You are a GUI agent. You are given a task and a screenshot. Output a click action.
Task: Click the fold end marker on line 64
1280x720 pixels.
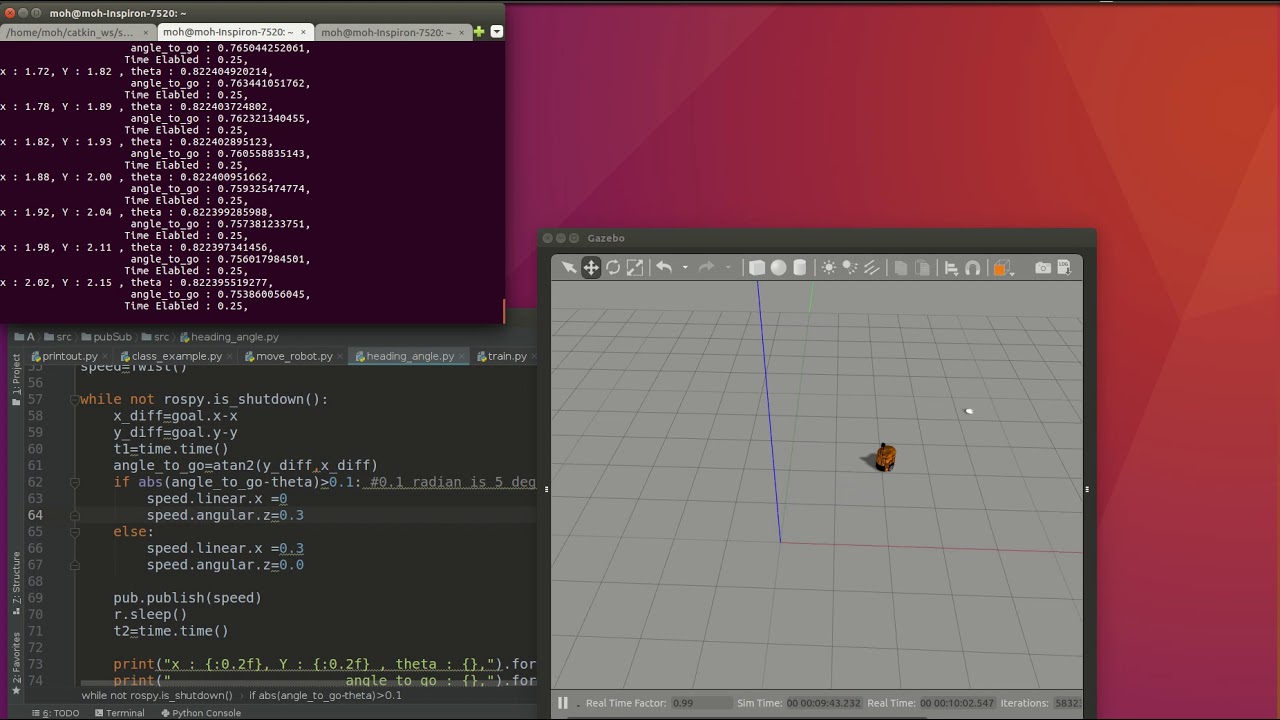tap(74, 515)
